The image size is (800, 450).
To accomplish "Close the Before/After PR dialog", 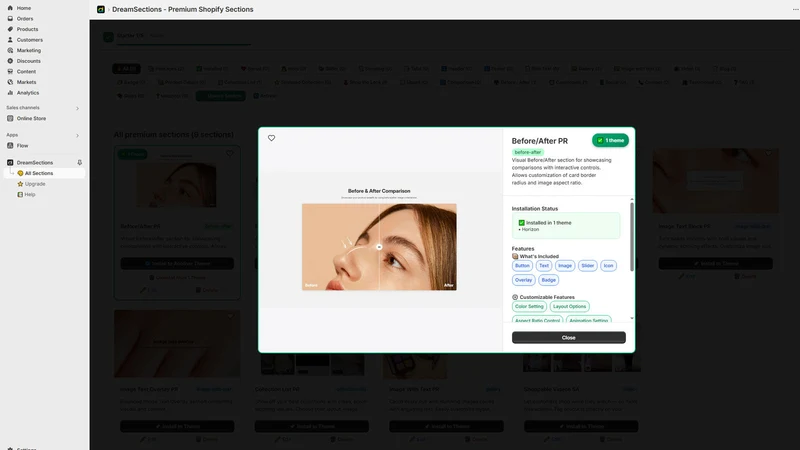I will pos(568,338).
